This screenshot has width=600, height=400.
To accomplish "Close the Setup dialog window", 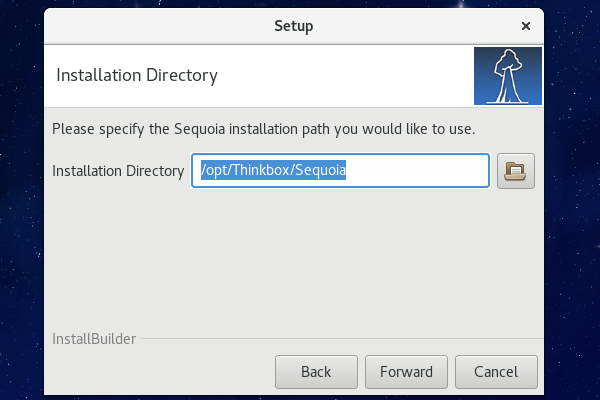I will (x=526, y=26).
